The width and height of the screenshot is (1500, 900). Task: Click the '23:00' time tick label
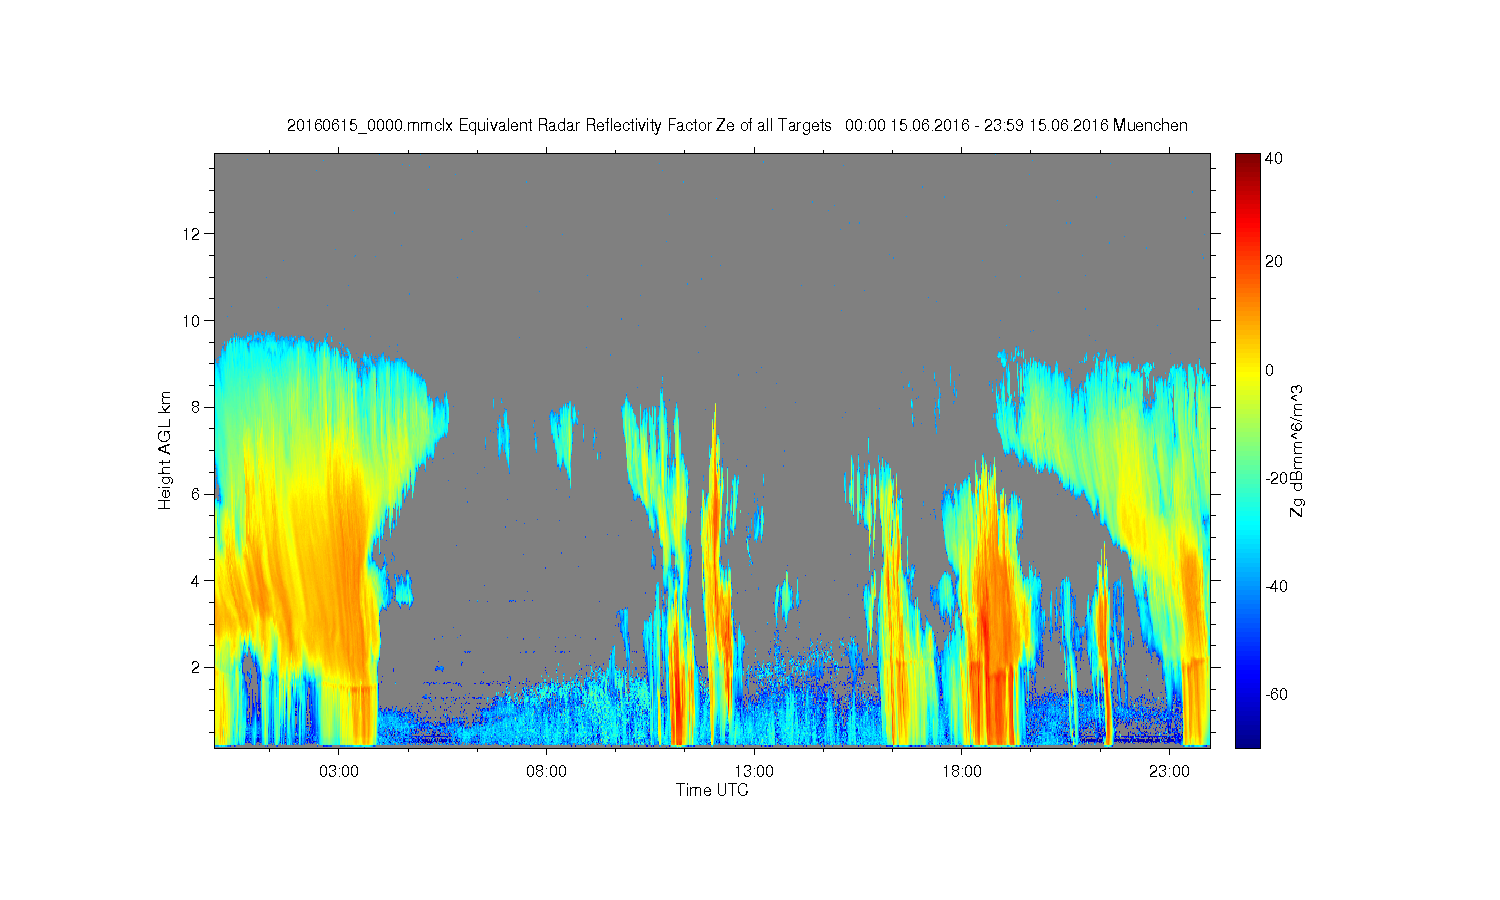[x=1170, y=772]
